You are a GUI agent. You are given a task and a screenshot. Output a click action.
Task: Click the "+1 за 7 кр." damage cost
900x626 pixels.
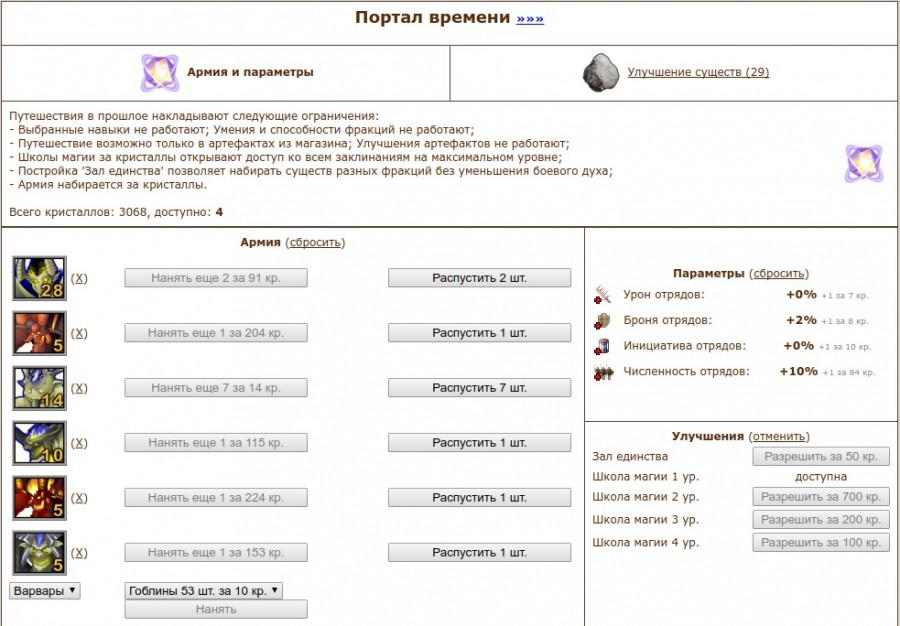[844, 296]
